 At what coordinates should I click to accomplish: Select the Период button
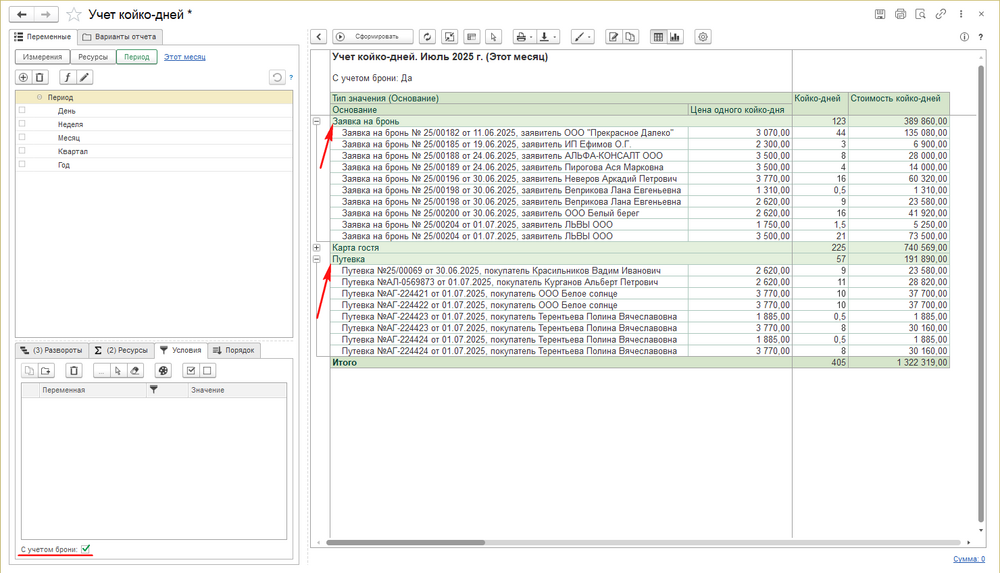click(x=136, y=57)
